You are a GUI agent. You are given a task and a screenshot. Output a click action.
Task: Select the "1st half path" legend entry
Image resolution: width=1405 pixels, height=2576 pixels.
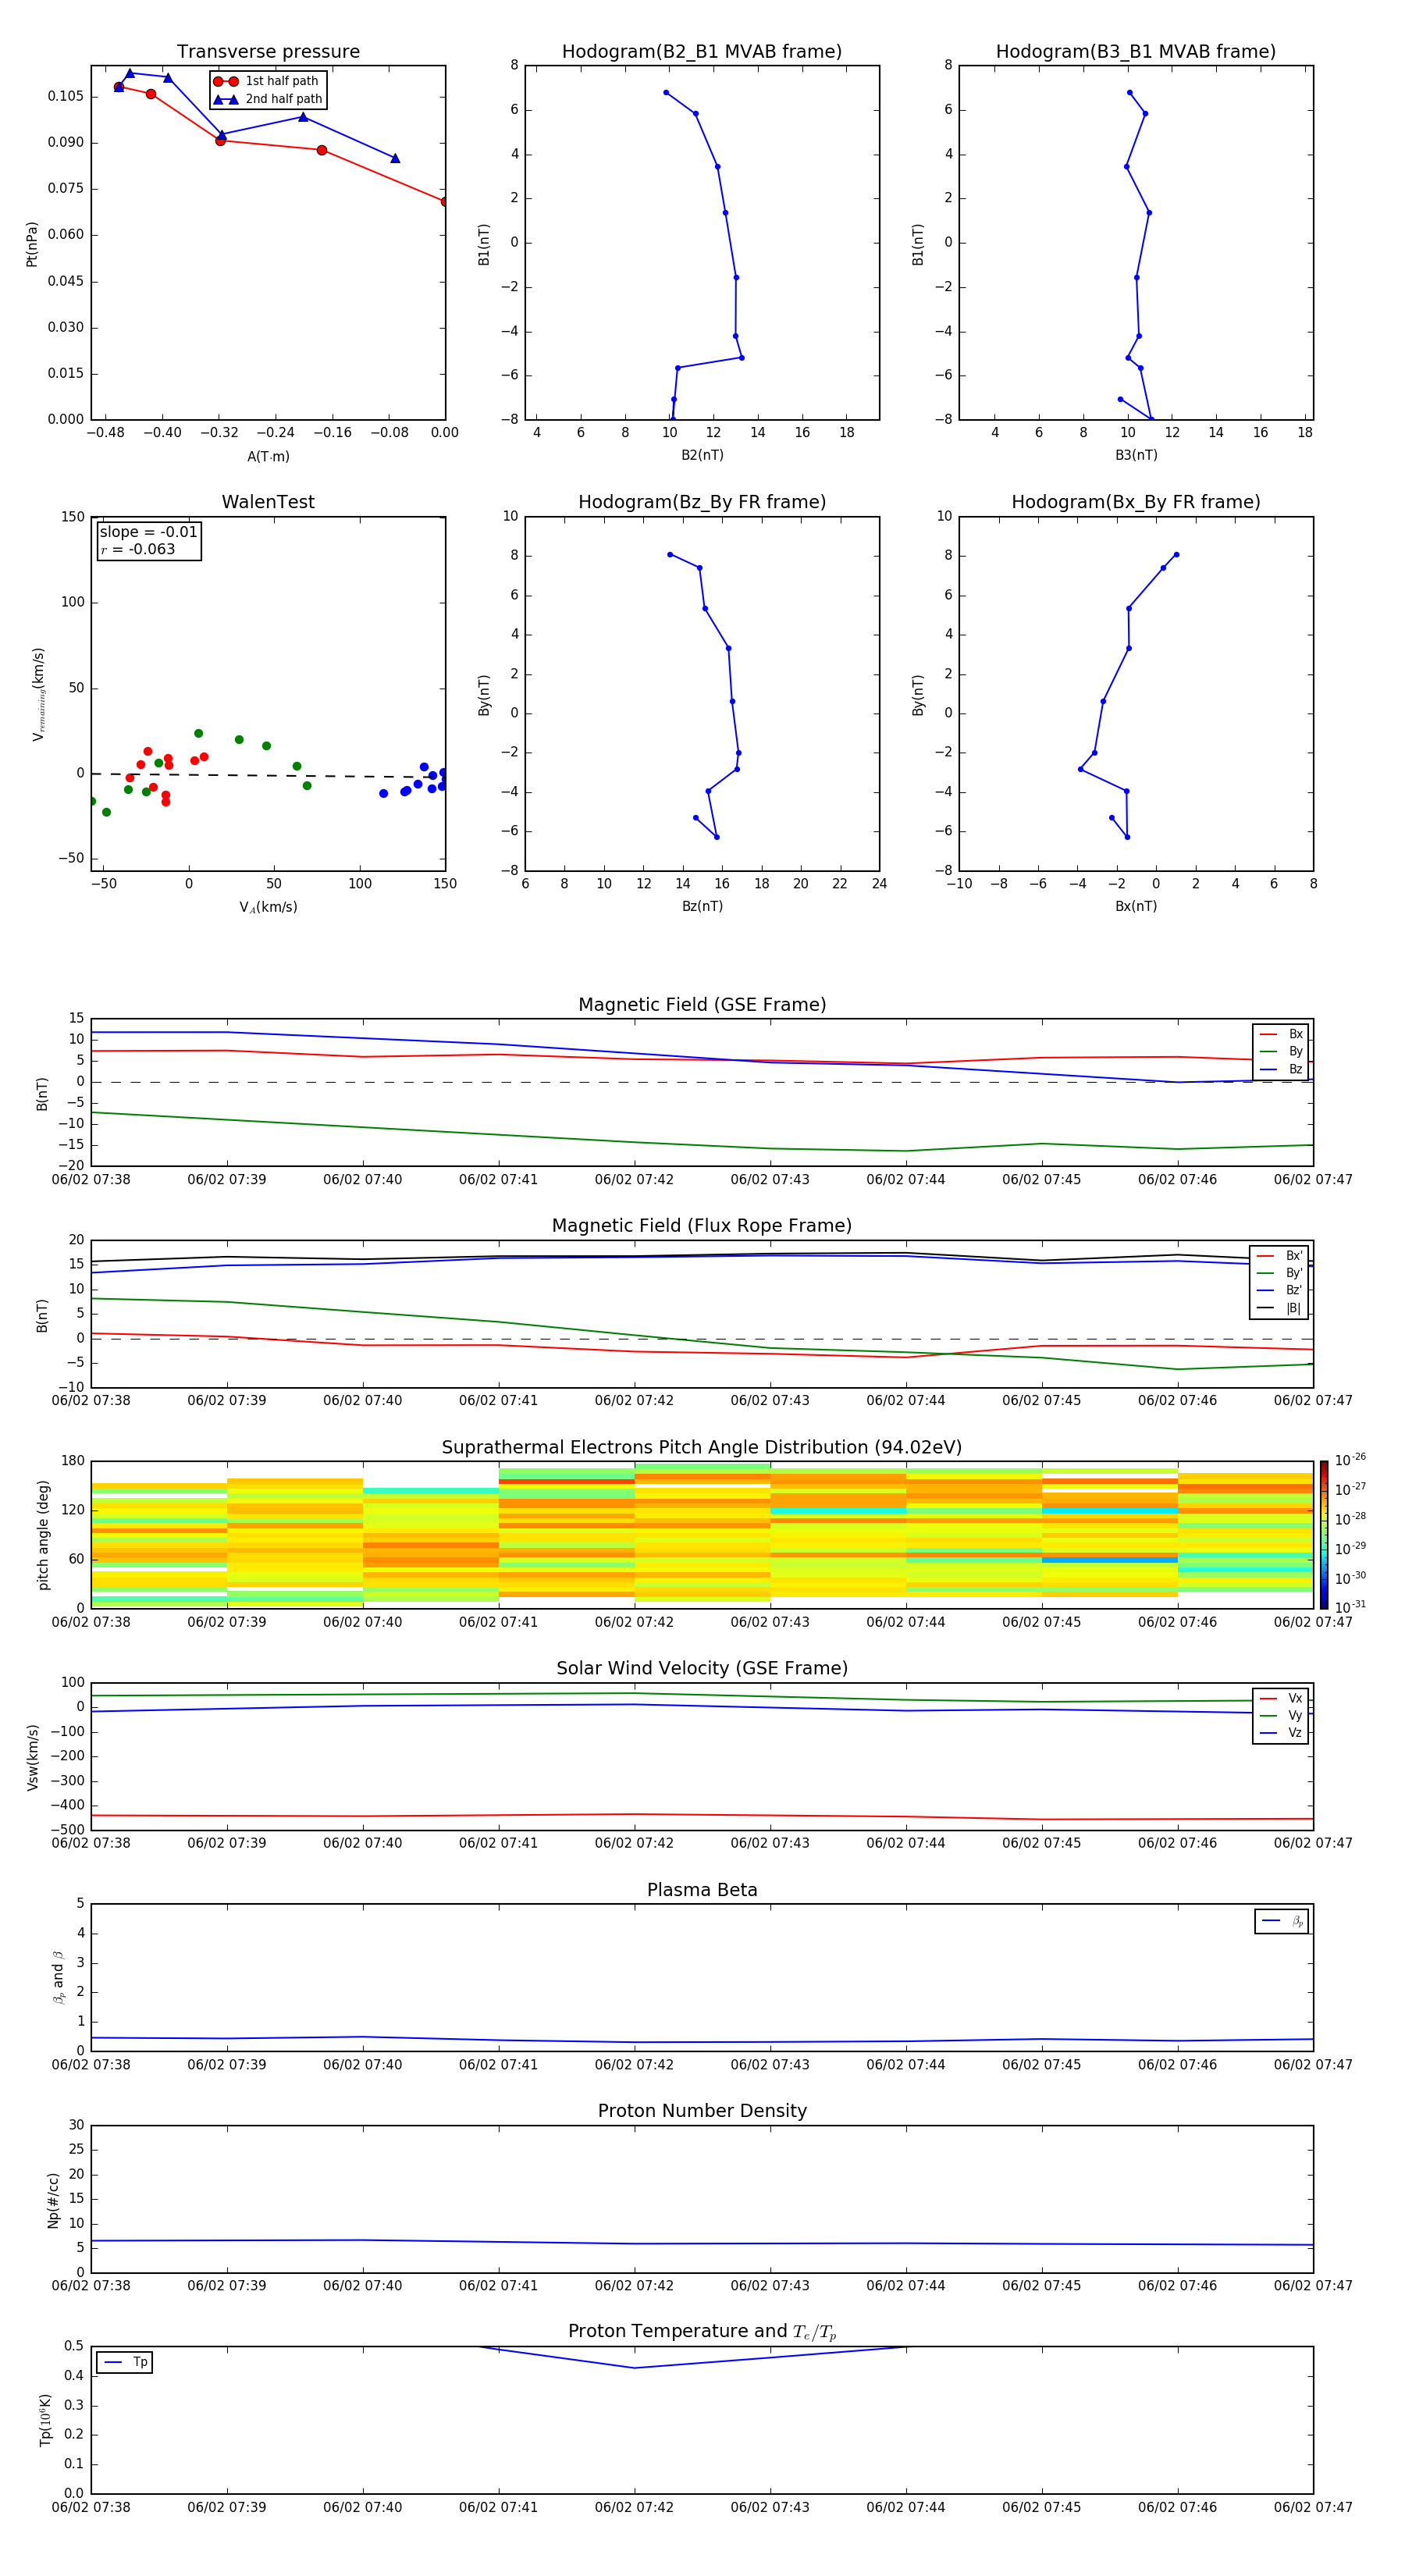(266, 81)
